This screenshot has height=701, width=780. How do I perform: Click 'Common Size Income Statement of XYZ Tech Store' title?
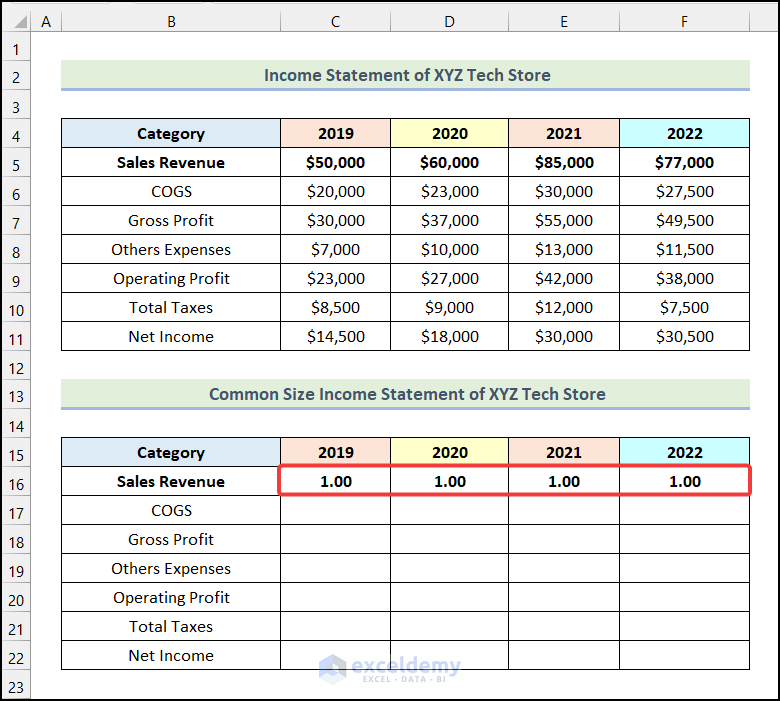tap(405, 394)
